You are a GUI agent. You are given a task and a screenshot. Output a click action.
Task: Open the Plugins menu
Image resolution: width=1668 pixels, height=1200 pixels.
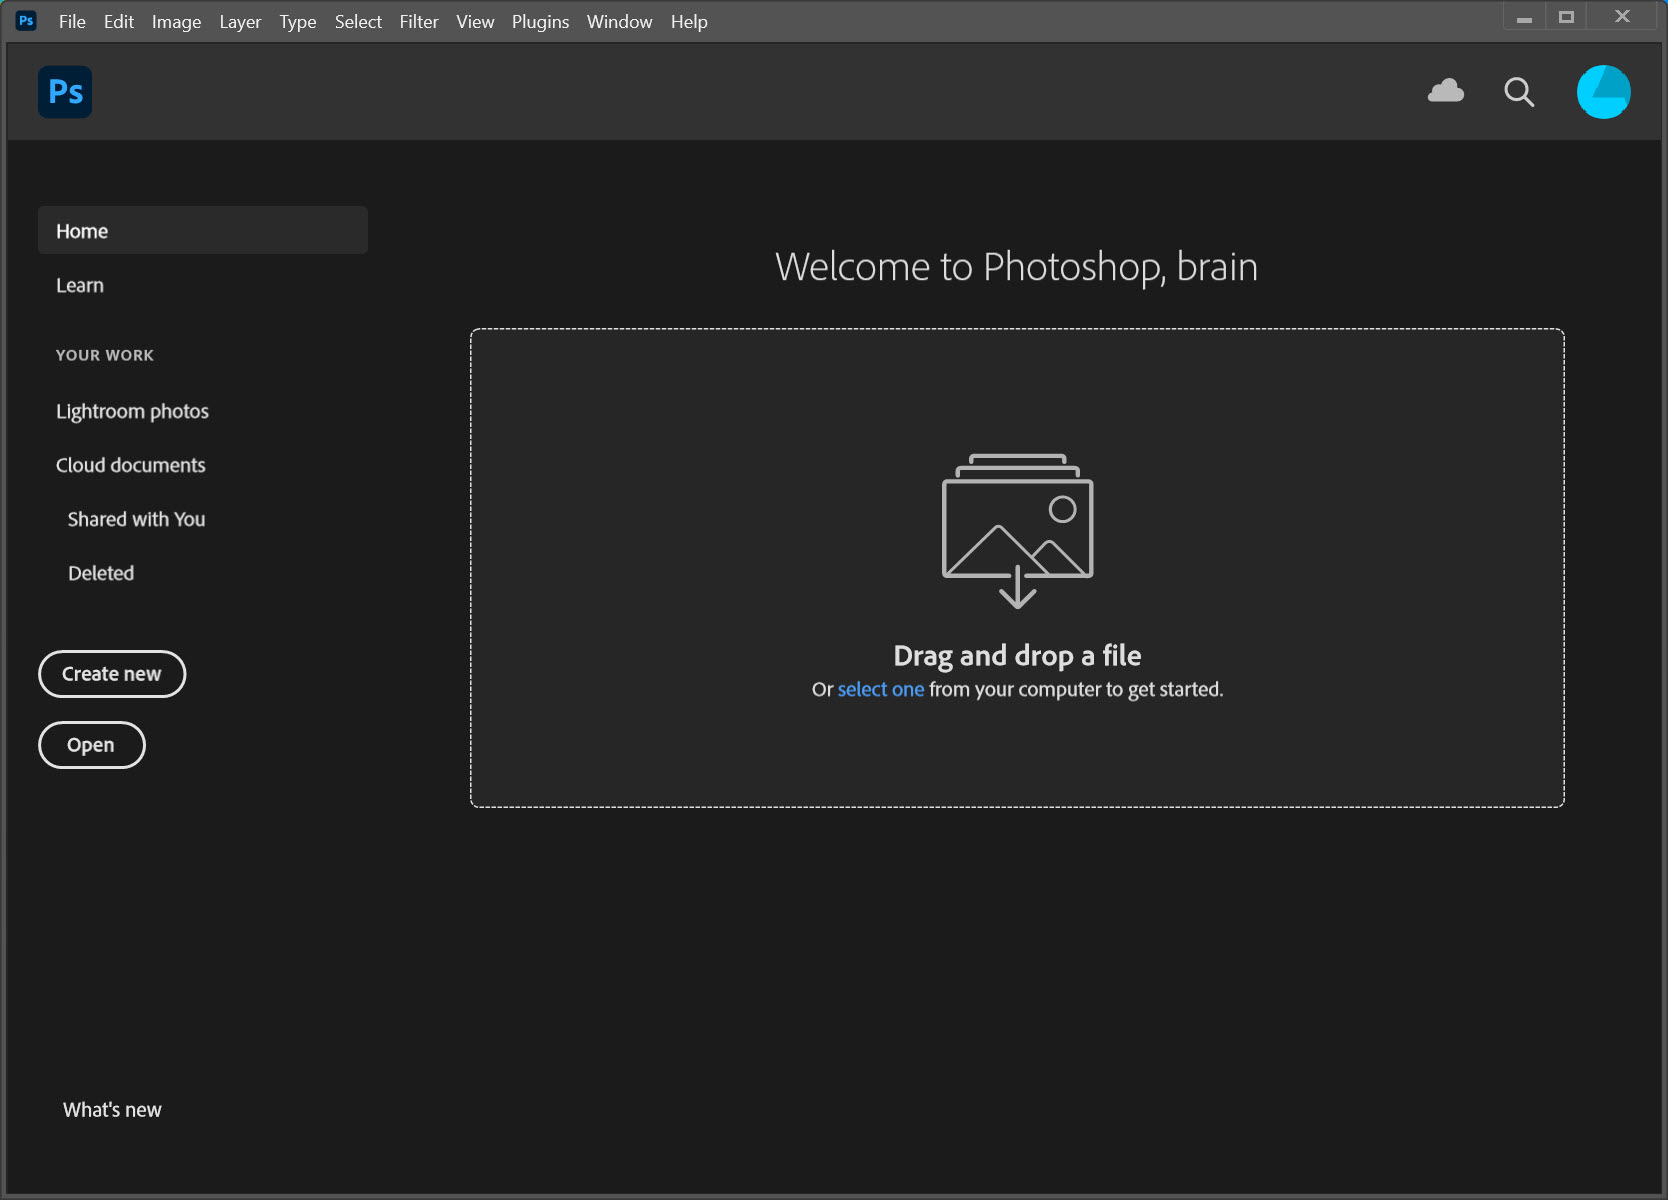tap(540, 21)
